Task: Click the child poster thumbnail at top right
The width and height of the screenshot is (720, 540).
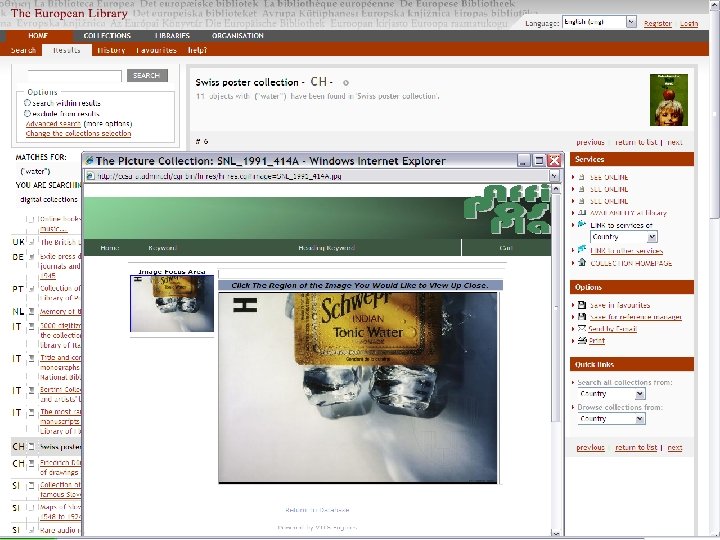Action: click(x=669, y=100)
